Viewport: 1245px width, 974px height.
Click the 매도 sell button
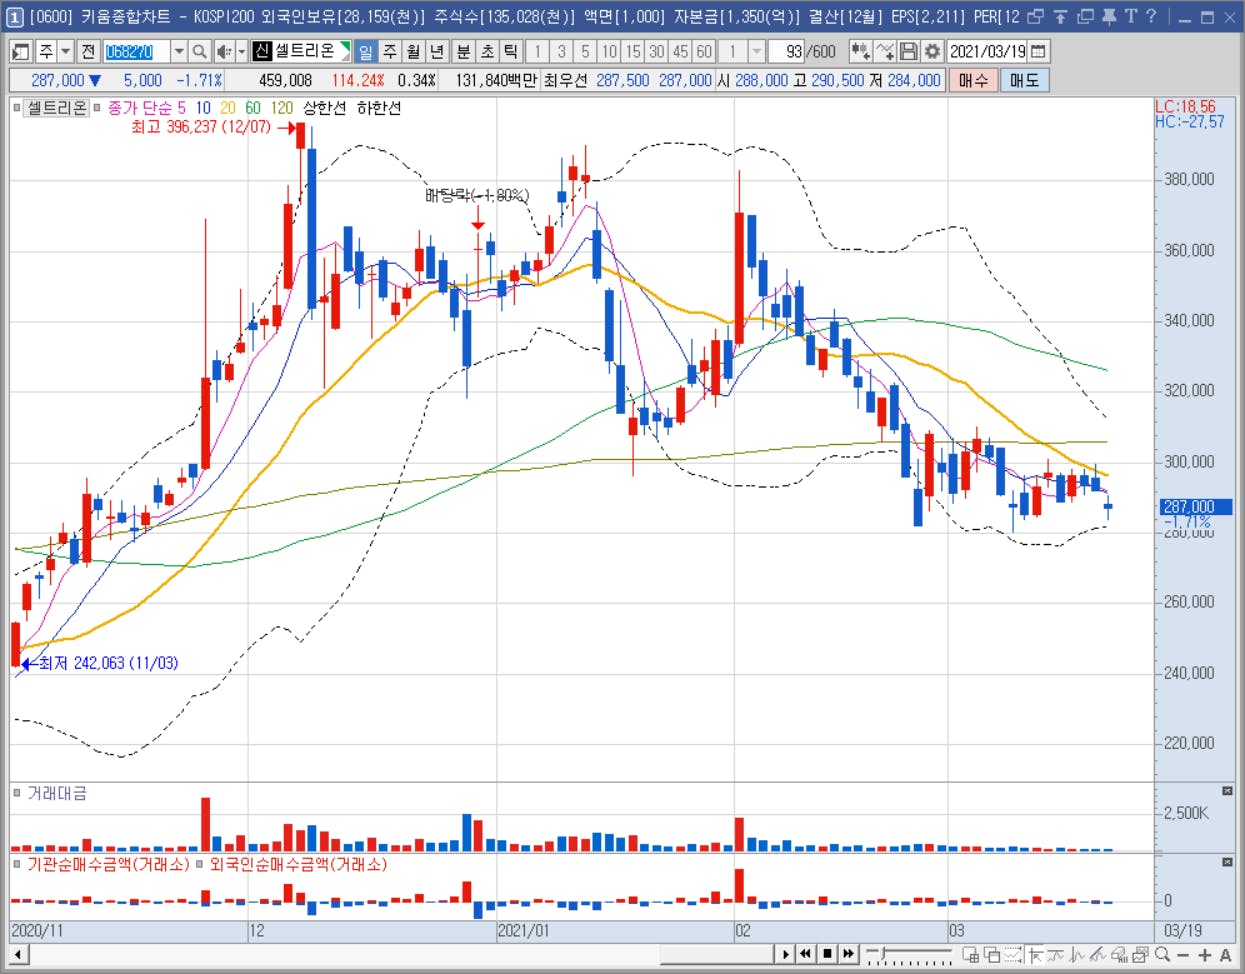[1024, 80]
